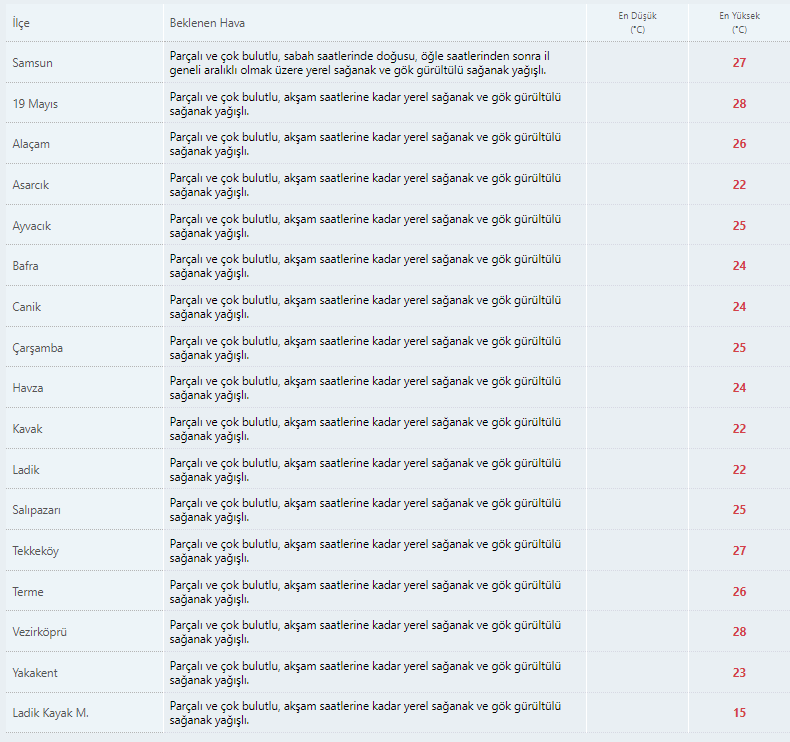Click Asarcık's expected weather description
This screenshot has width=790, height=742.
365,185
